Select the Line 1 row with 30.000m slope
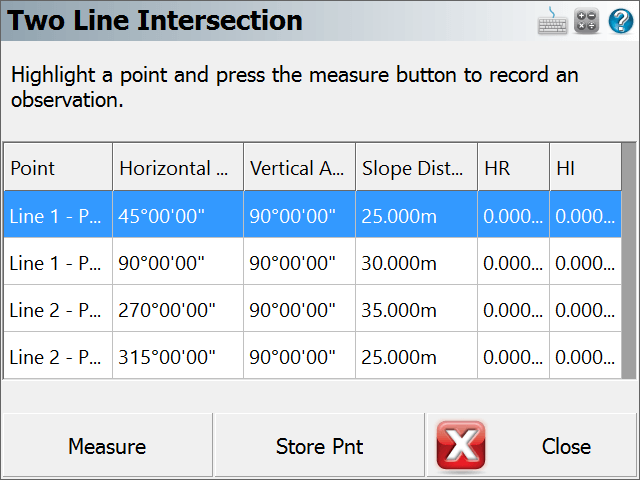 click(313, 262)
